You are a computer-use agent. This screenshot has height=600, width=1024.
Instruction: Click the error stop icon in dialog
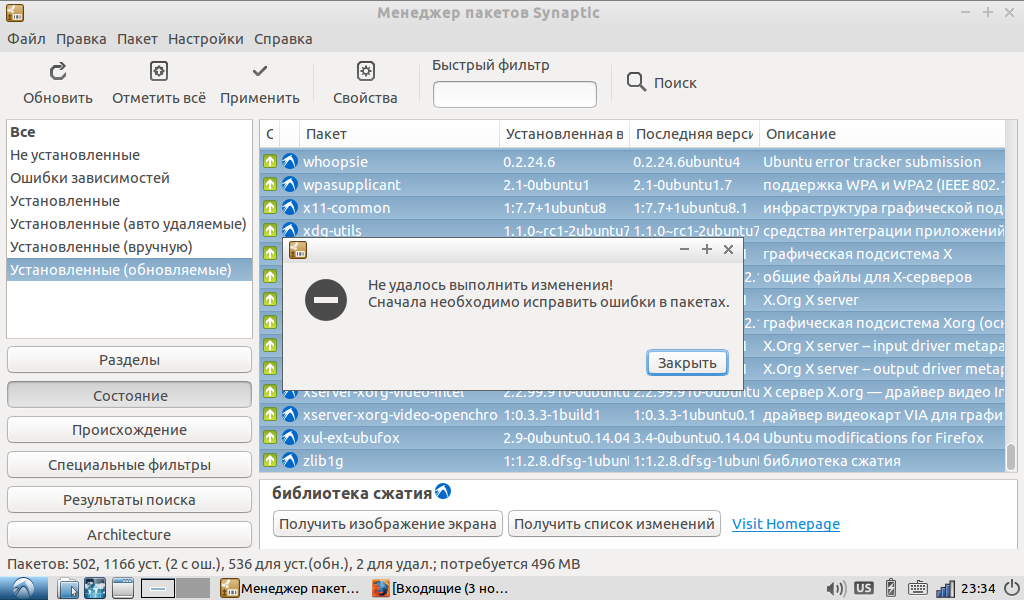326,300
